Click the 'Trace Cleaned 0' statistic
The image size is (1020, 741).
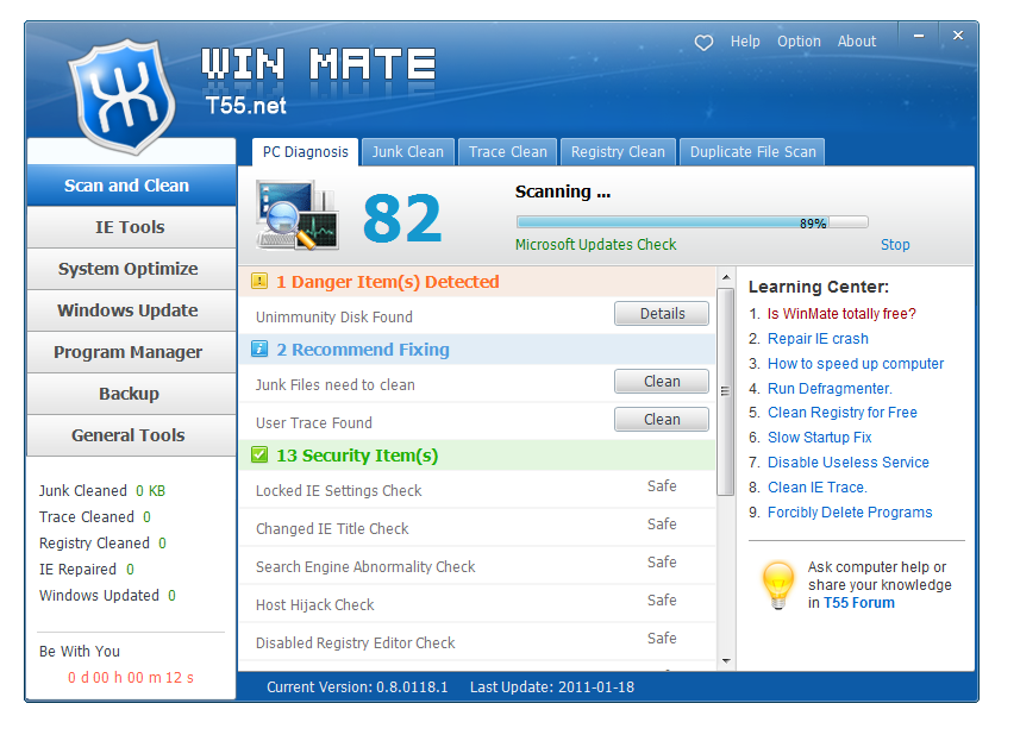(95, 517)
